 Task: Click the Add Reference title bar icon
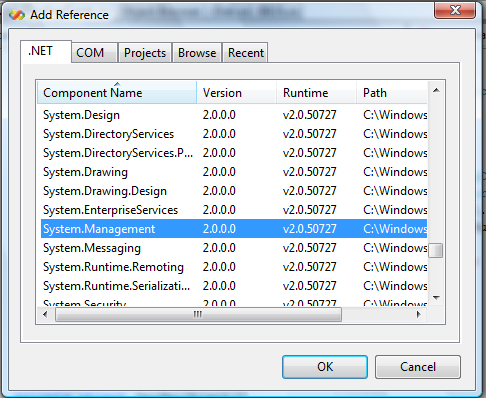click(17, 15)
